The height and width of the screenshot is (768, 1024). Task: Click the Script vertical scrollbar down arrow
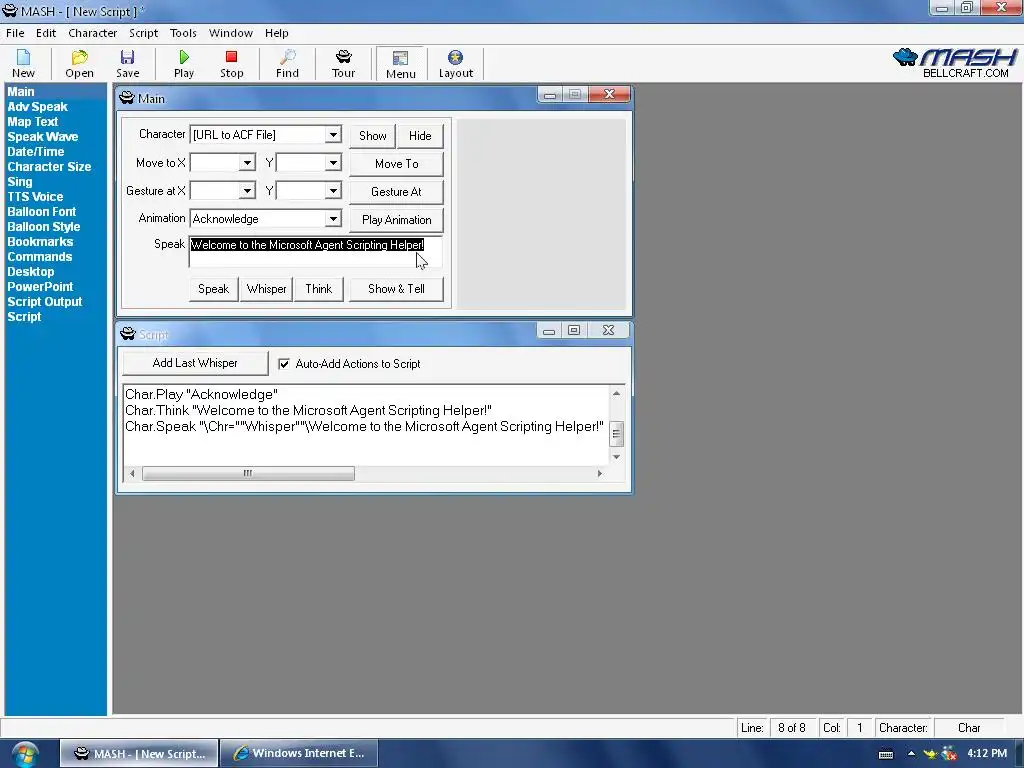click(x=616, y=456)
